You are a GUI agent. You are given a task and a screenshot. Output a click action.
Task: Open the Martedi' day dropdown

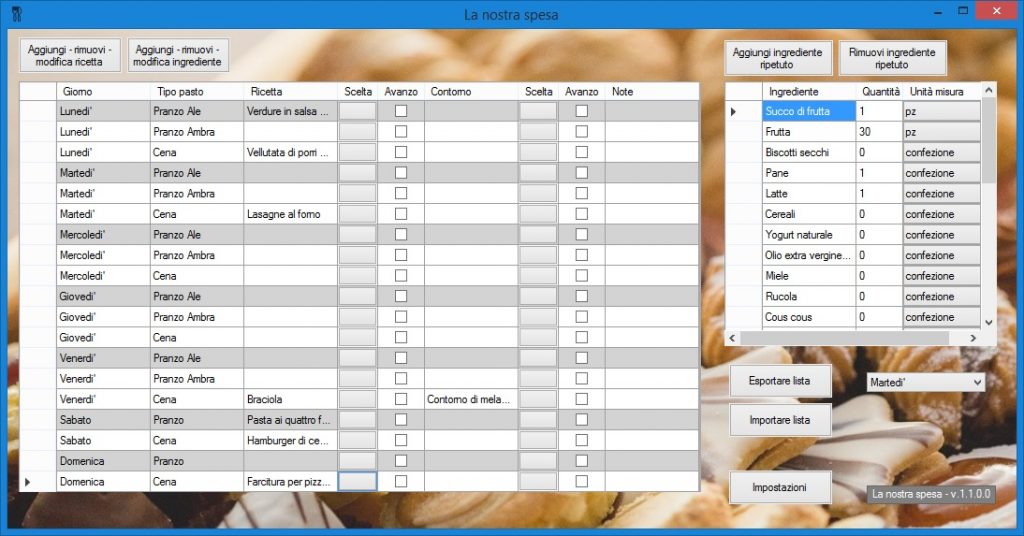(925, 382)
